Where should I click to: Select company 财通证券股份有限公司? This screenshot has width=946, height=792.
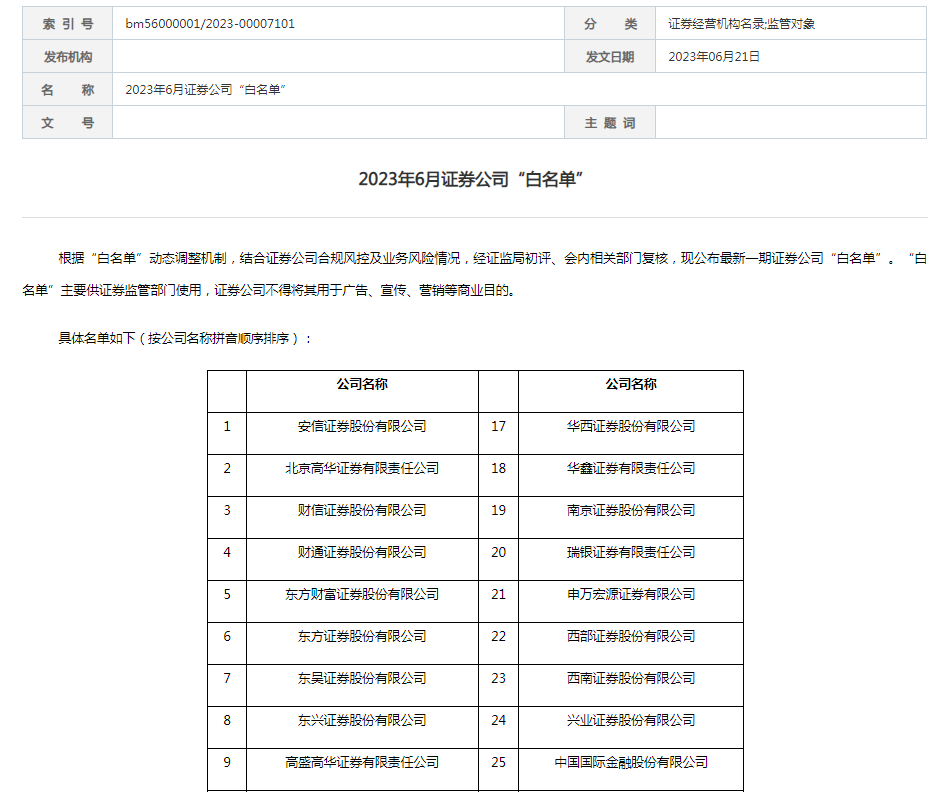point(362,553)
